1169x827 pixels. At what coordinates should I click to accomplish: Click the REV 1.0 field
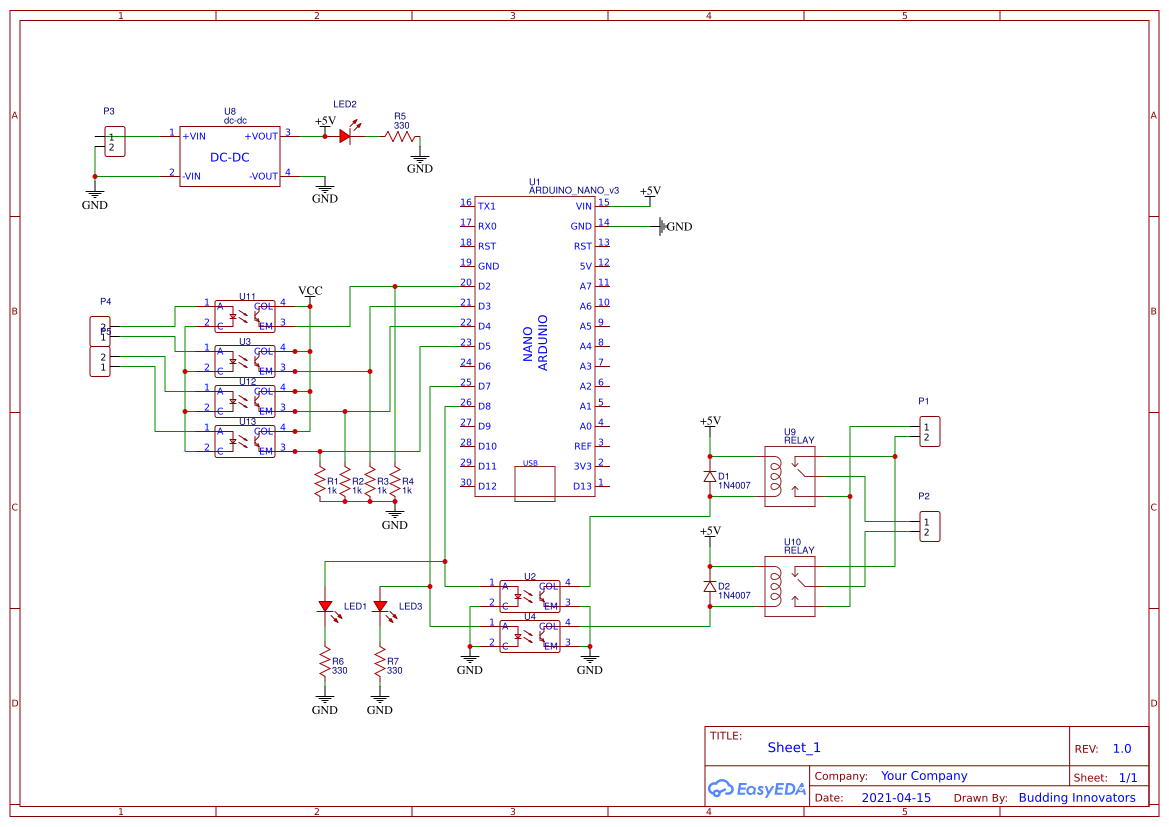coord(1119,748)
